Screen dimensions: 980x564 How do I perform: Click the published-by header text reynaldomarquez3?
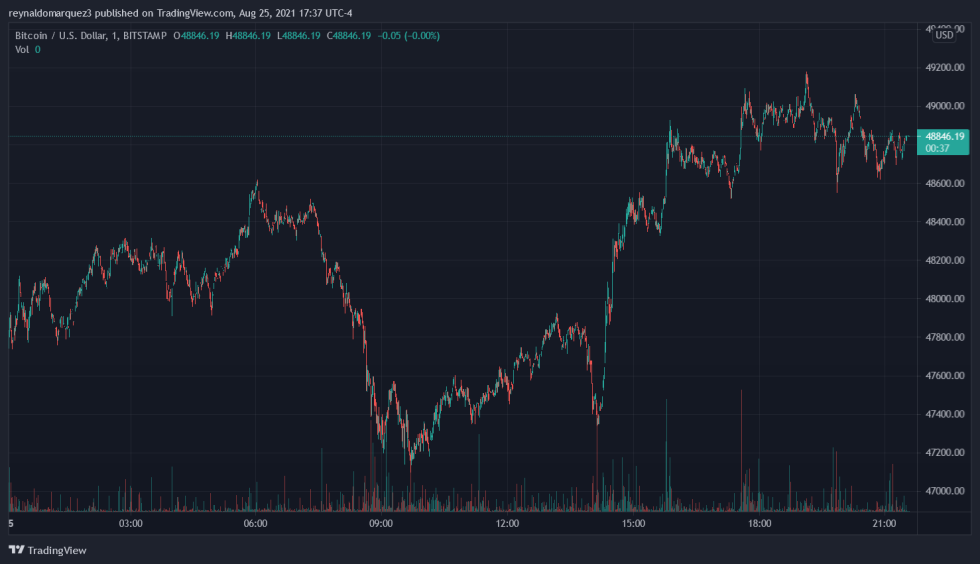[x=50, y=13]
